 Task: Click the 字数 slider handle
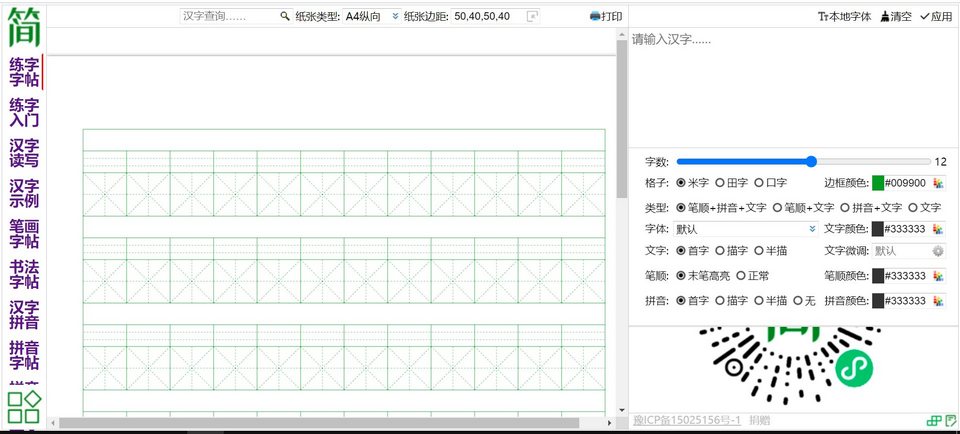pos(811,161)
